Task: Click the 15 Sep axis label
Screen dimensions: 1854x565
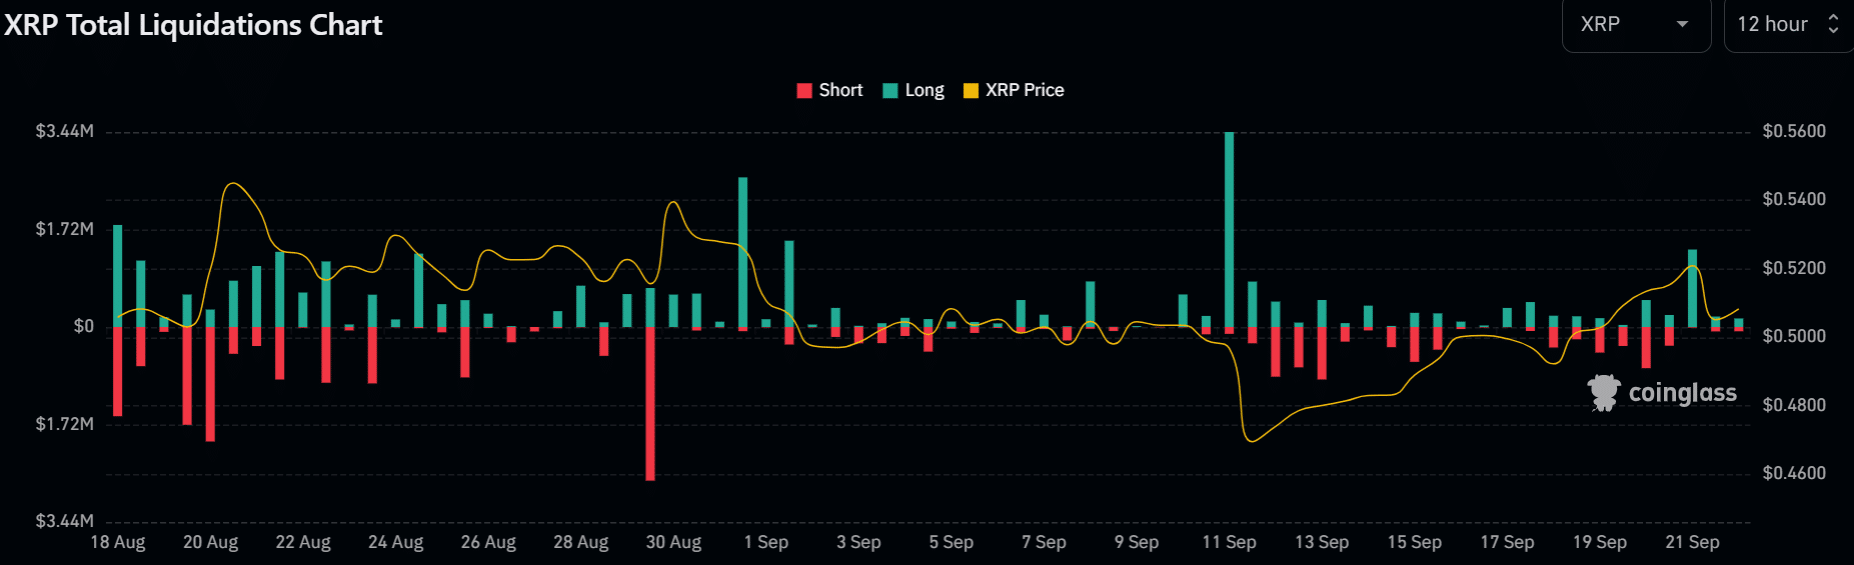Action: coord(1415,542)
